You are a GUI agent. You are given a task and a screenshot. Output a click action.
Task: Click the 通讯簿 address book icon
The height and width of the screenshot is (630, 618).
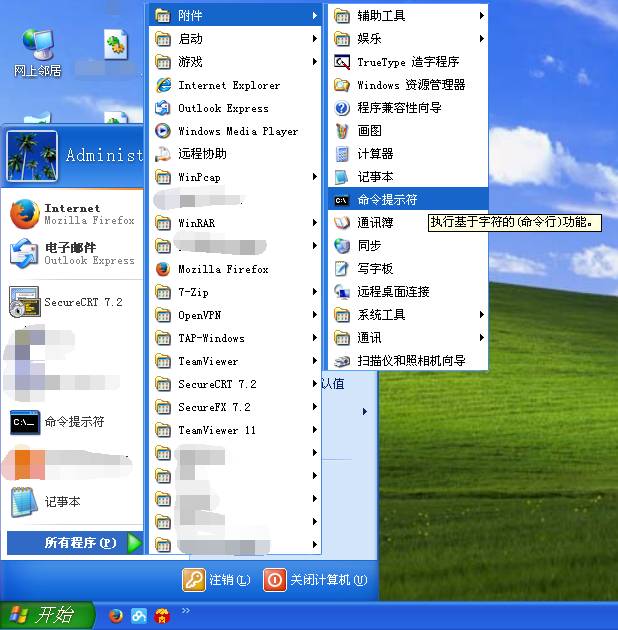point(342,223)
